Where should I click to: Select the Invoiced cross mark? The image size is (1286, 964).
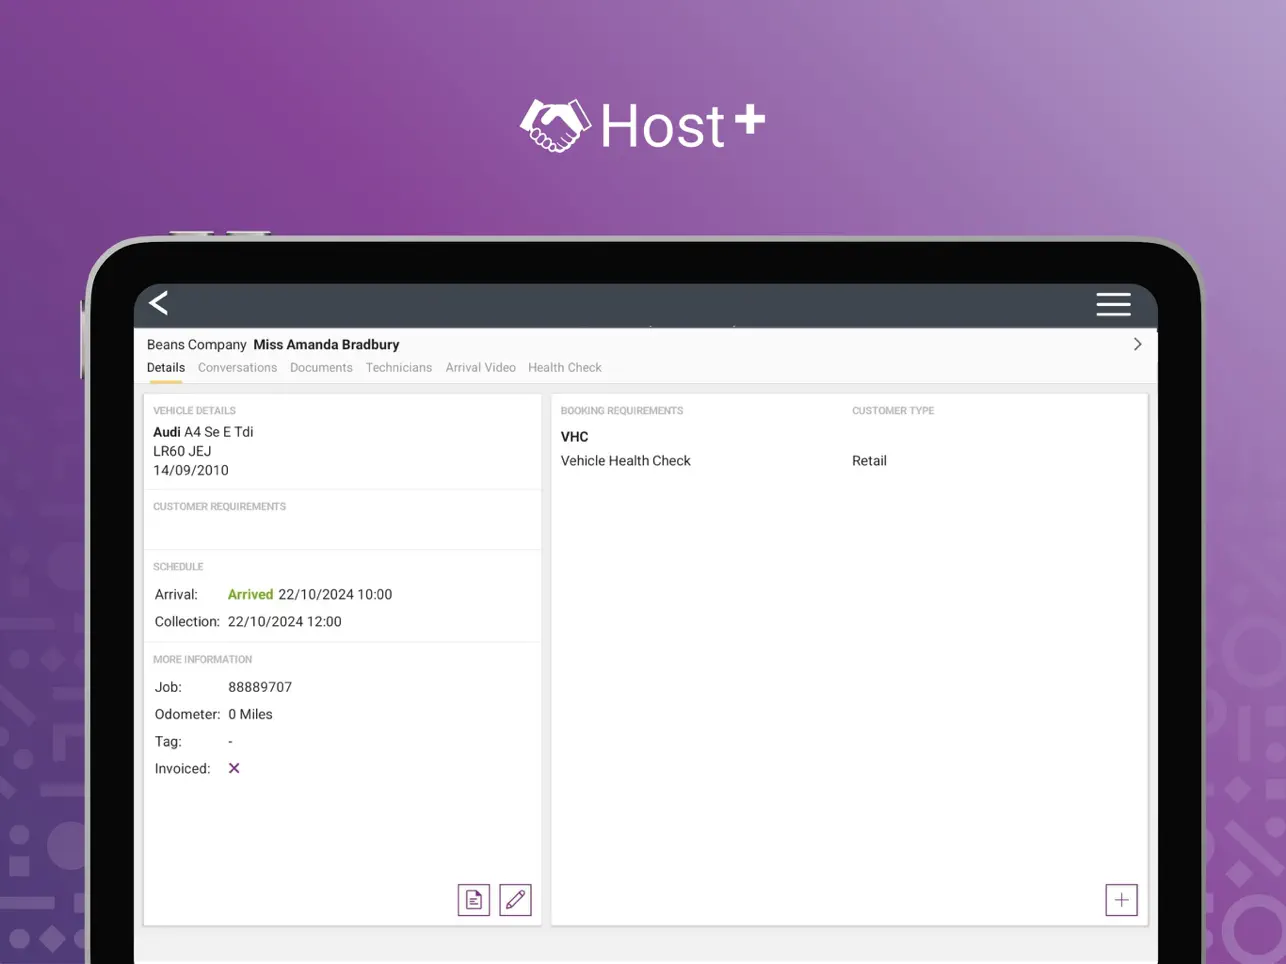point(234,768)
